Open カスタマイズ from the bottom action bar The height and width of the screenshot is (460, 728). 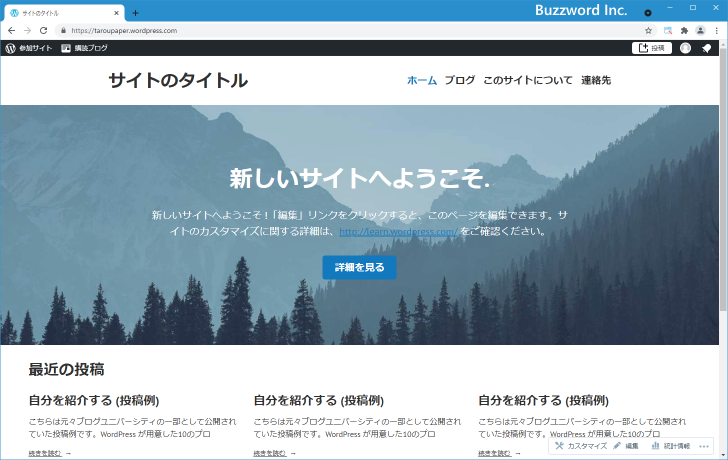[x=581, y=446]
